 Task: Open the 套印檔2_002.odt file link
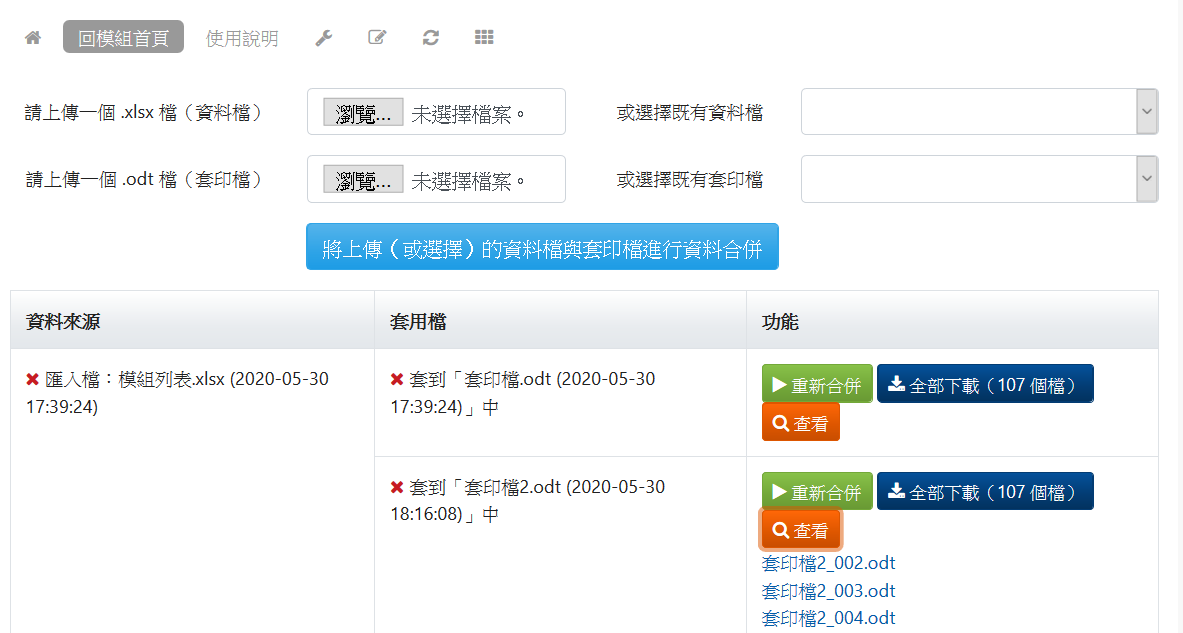[828, 563]
